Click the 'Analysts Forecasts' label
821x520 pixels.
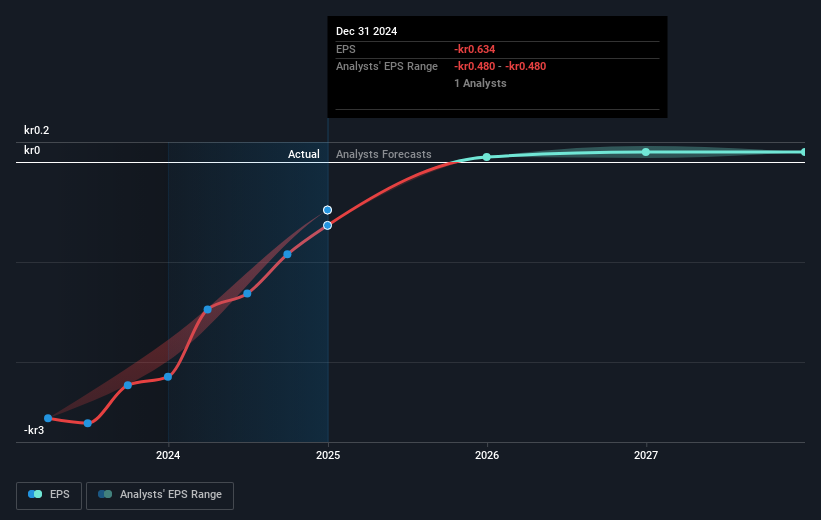(384, 154)
